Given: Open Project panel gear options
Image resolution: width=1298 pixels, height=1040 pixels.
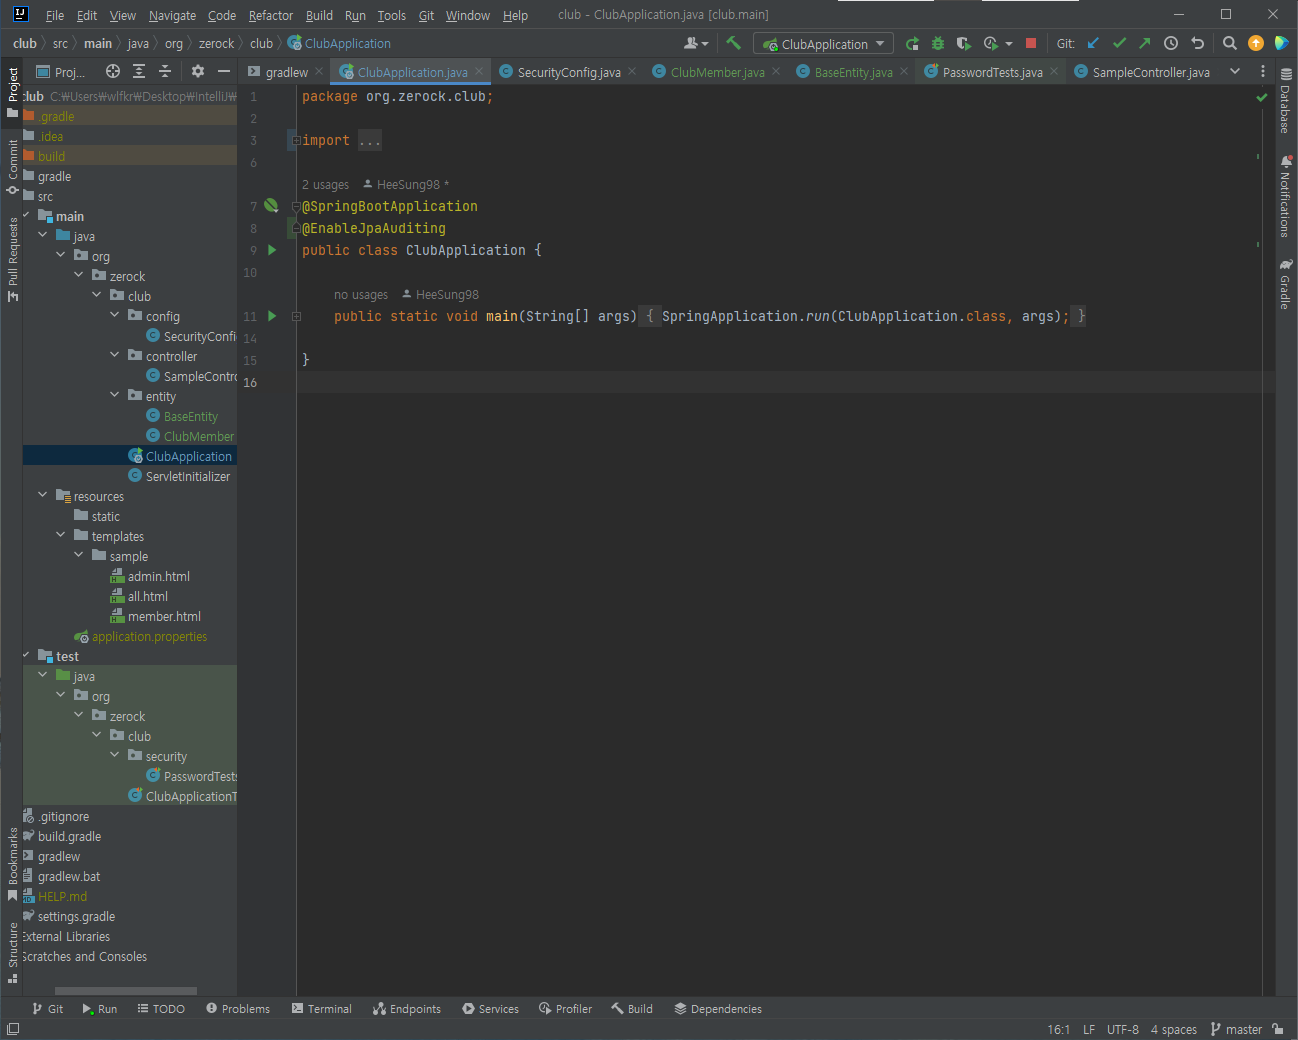Looking at the screenshot, I should point(198,71).
